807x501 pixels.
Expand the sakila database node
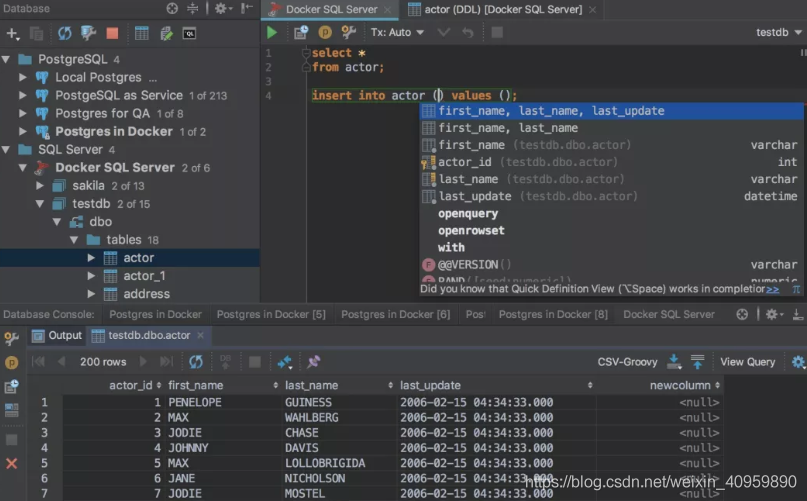click(x=40, y=186)
